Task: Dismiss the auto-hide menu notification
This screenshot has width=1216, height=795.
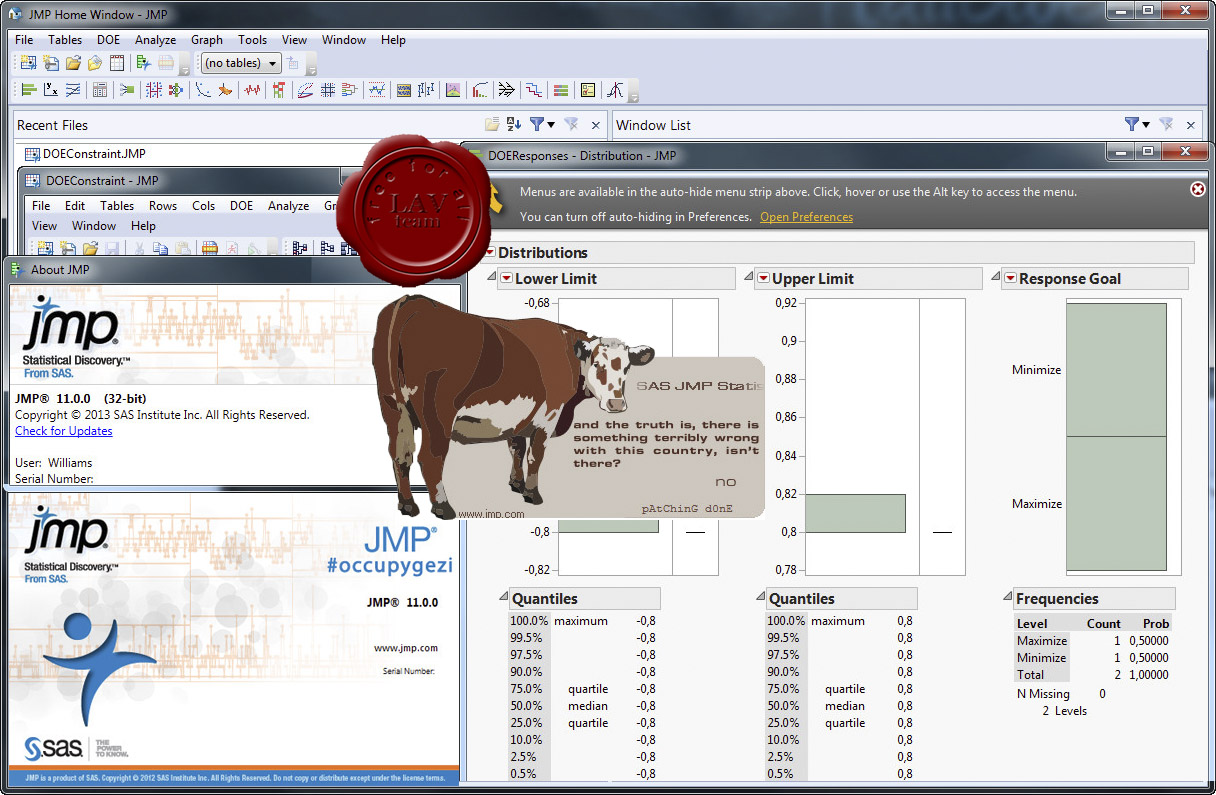Action: point(1198,189)
